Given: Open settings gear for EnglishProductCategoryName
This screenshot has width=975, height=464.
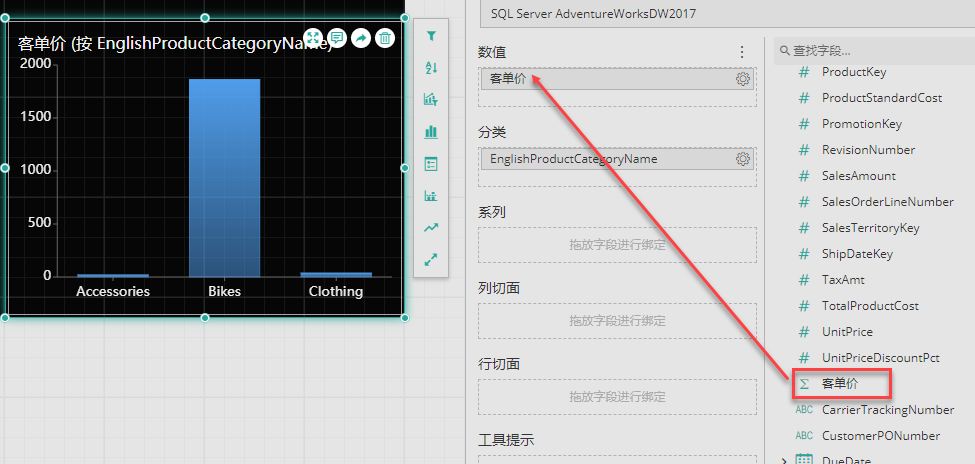Looking at the screenshot, I should pos(742,159).
